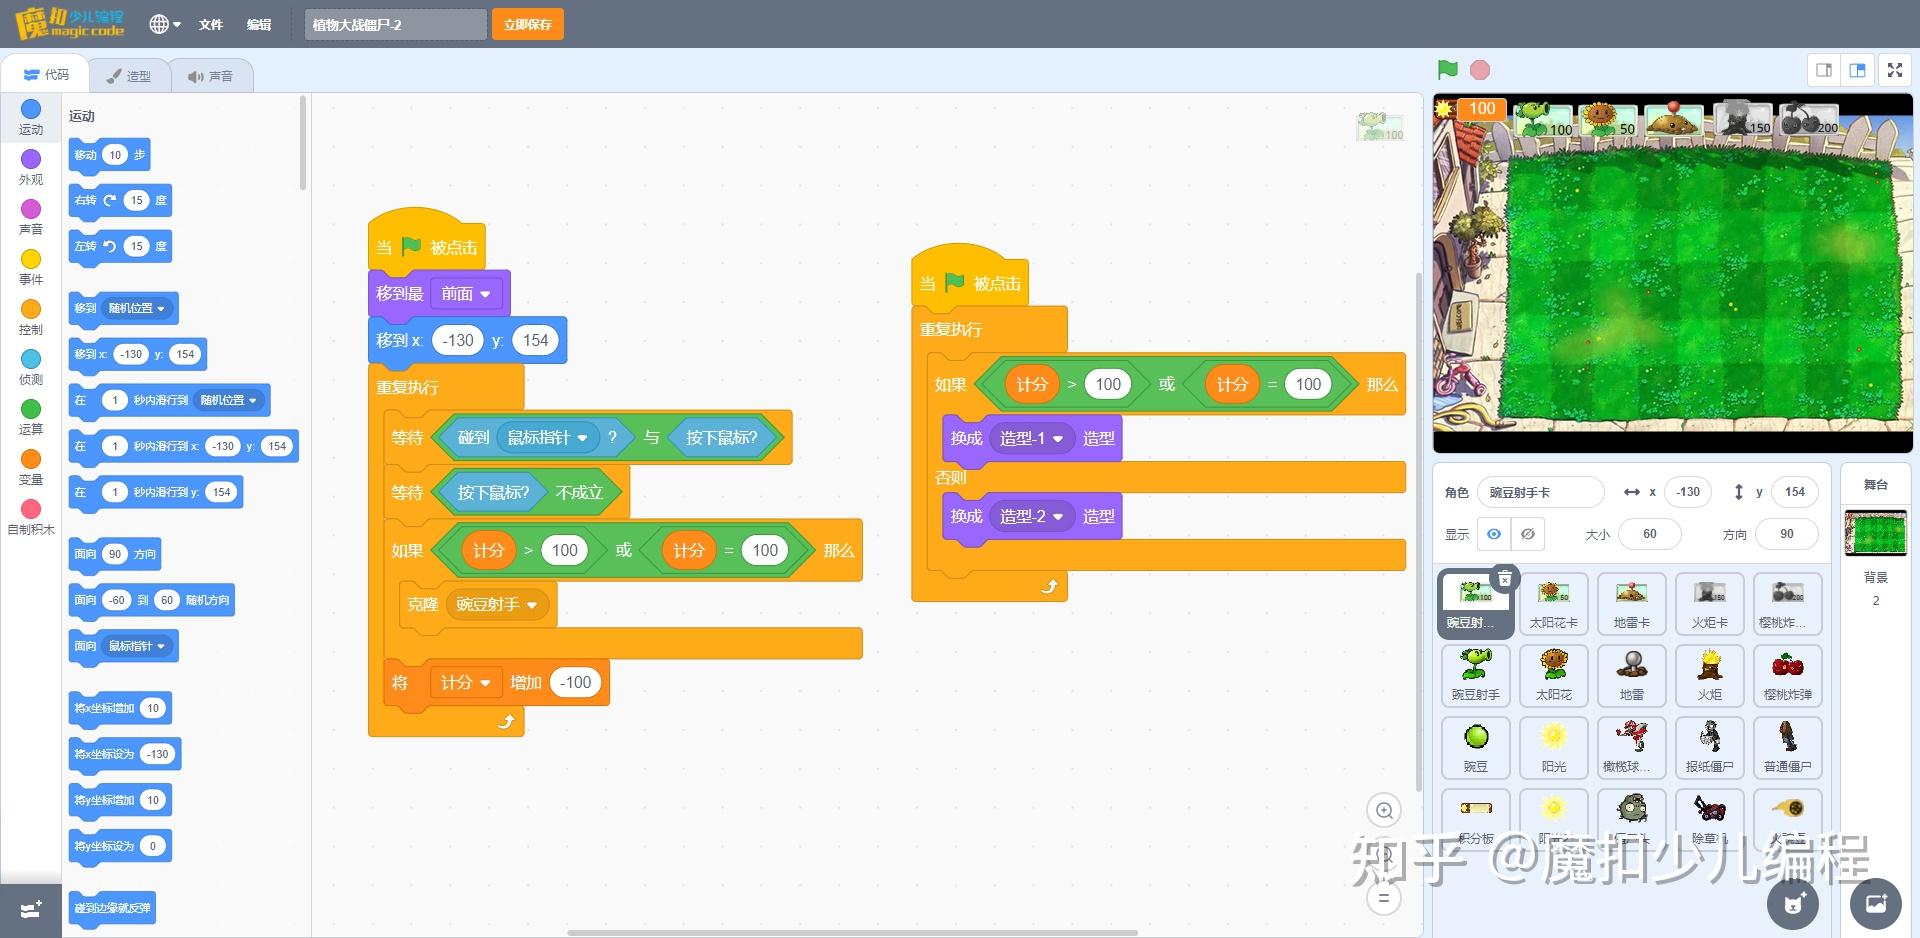Screen dimensions: 1920x938
Task: Click the palette 左转 15 度 block
Action: pos(120,246)
